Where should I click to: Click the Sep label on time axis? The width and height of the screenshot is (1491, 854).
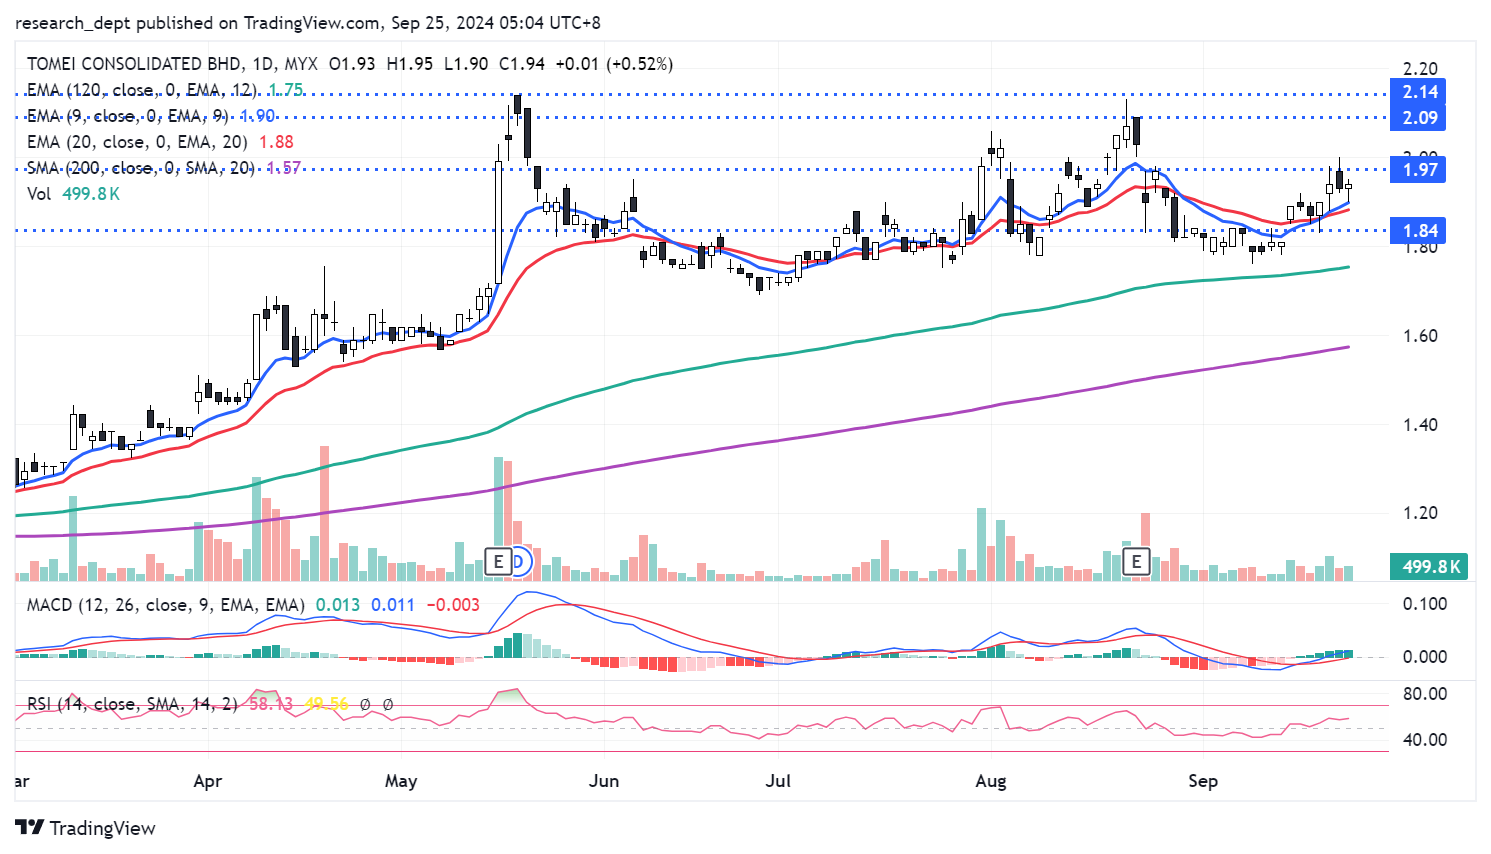1202,781
